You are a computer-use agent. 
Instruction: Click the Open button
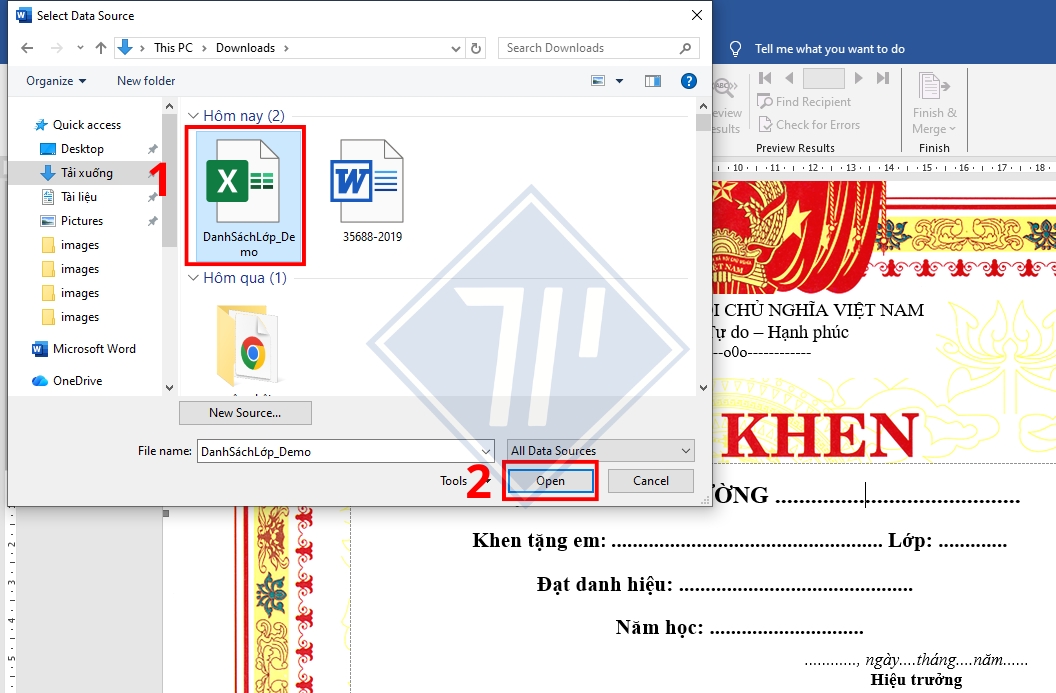coord(550,481)
